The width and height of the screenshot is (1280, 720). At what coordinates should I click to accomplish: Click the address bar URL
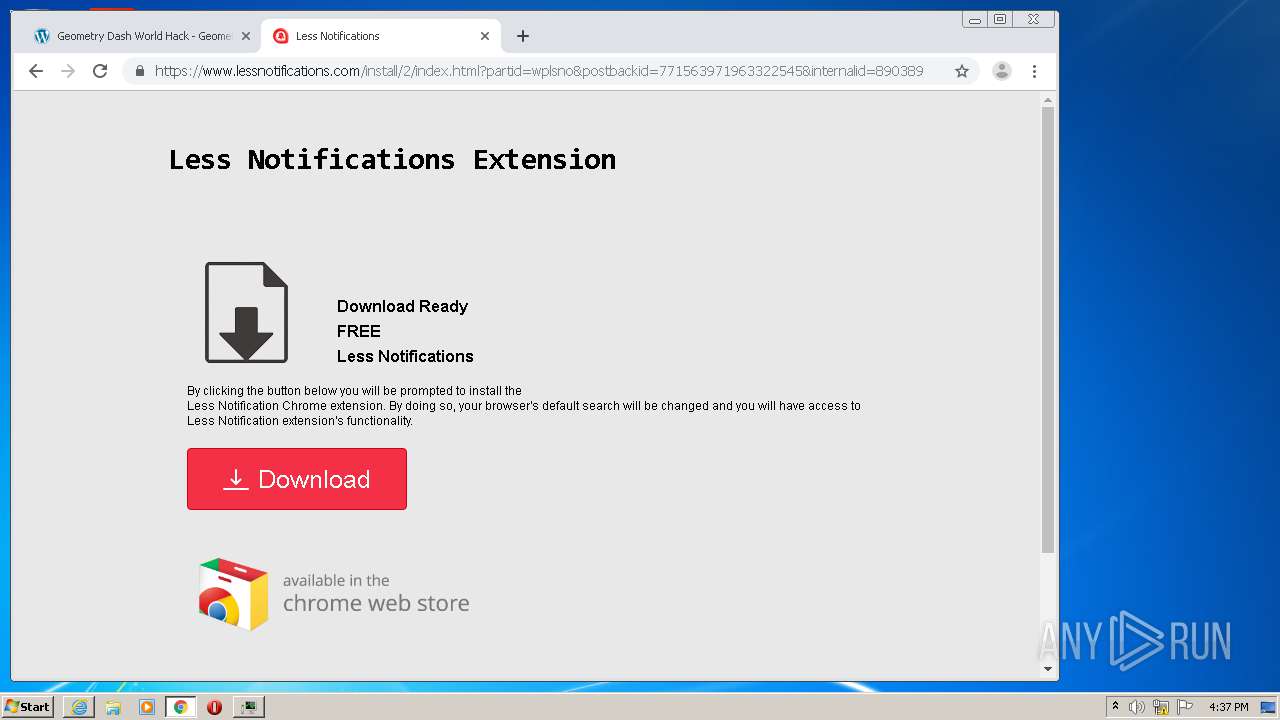click(x=539, y=71)
